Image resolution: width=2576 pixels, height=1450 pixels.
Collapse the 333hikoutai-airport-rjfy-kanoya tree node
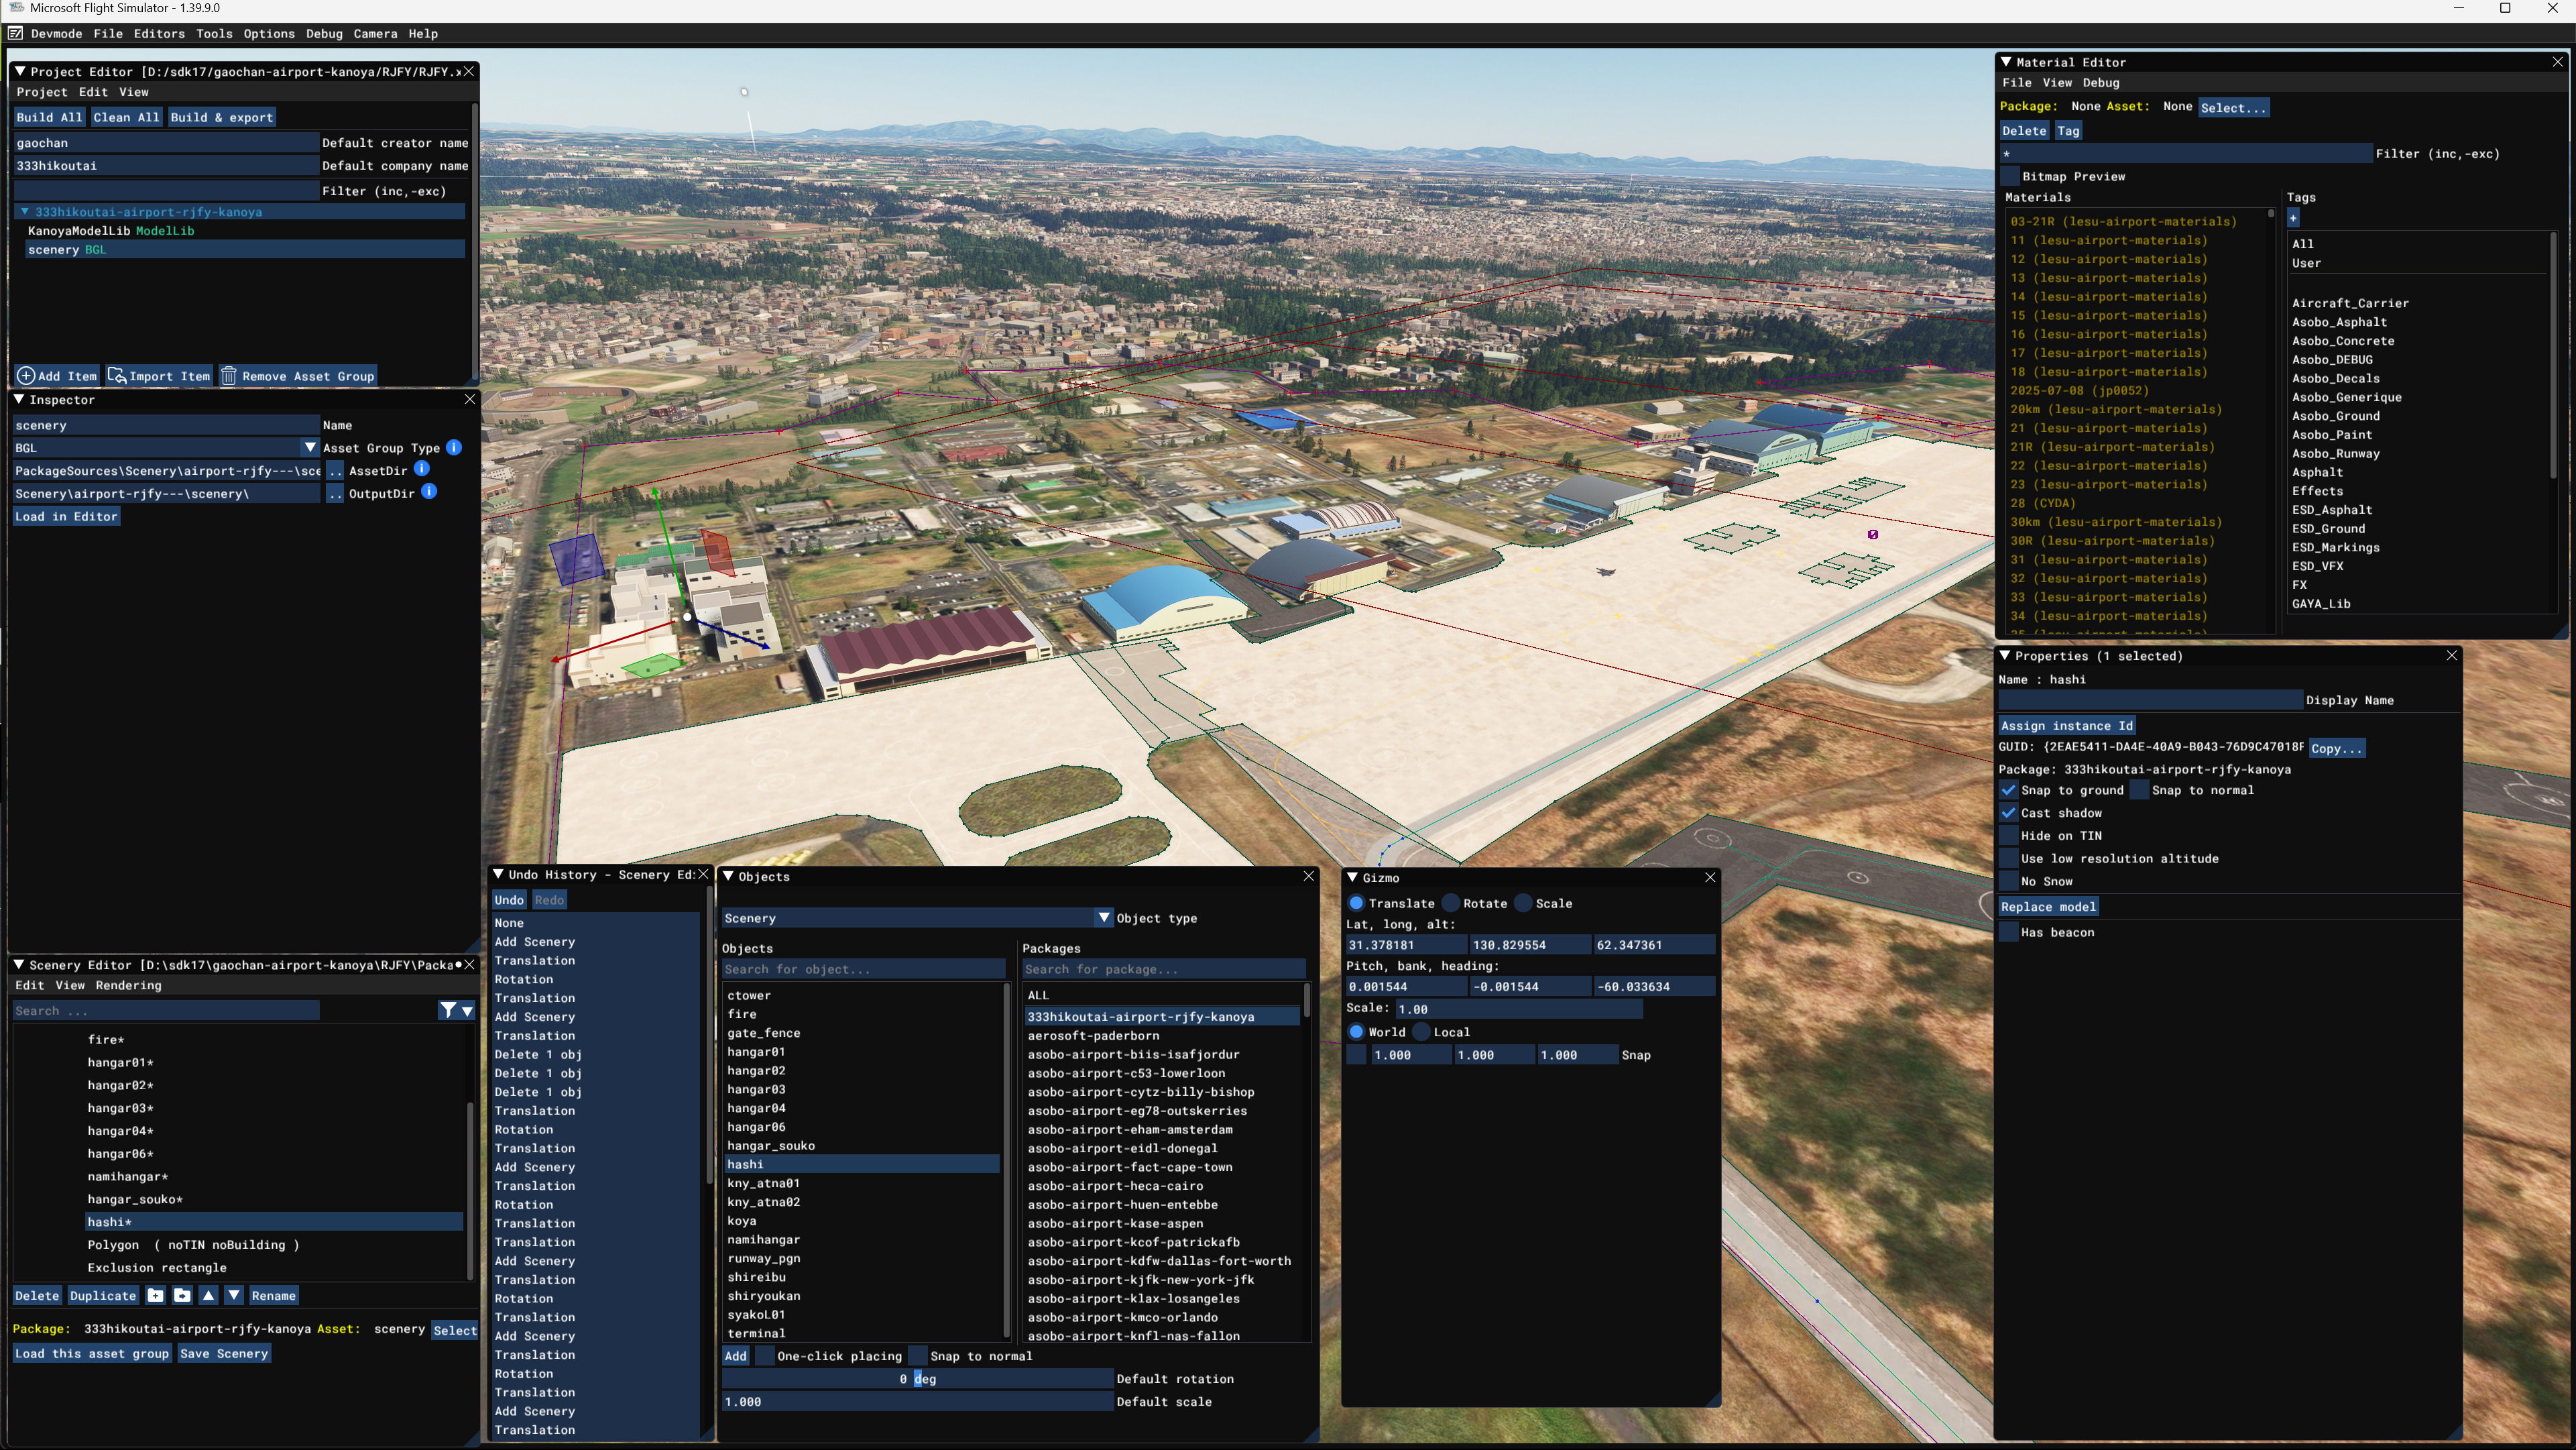click(24, 212)
